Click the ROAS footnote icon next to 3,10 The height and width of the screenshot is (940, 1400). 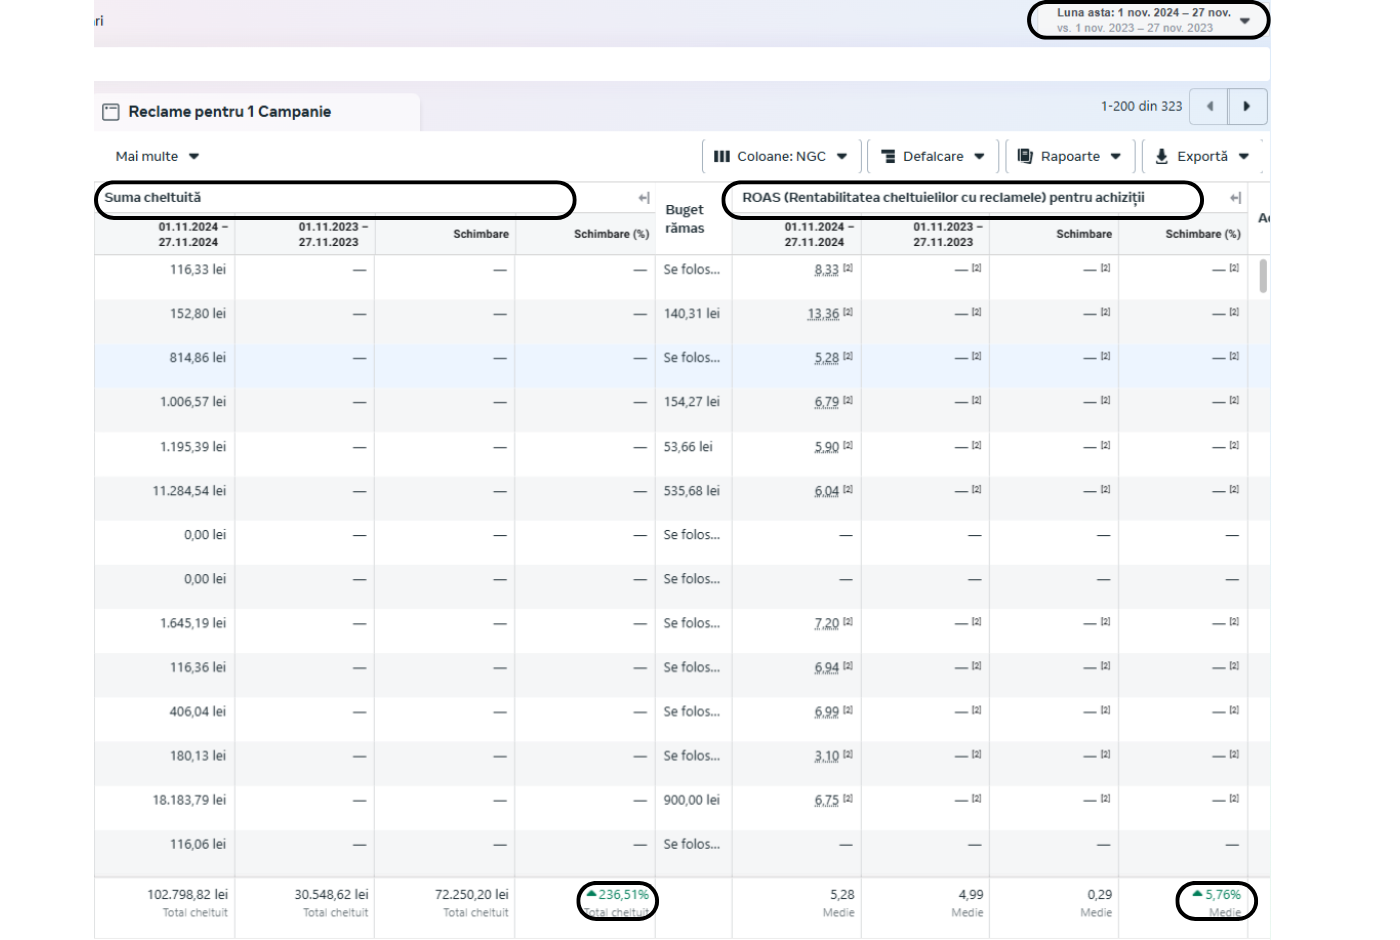point(848,754)
